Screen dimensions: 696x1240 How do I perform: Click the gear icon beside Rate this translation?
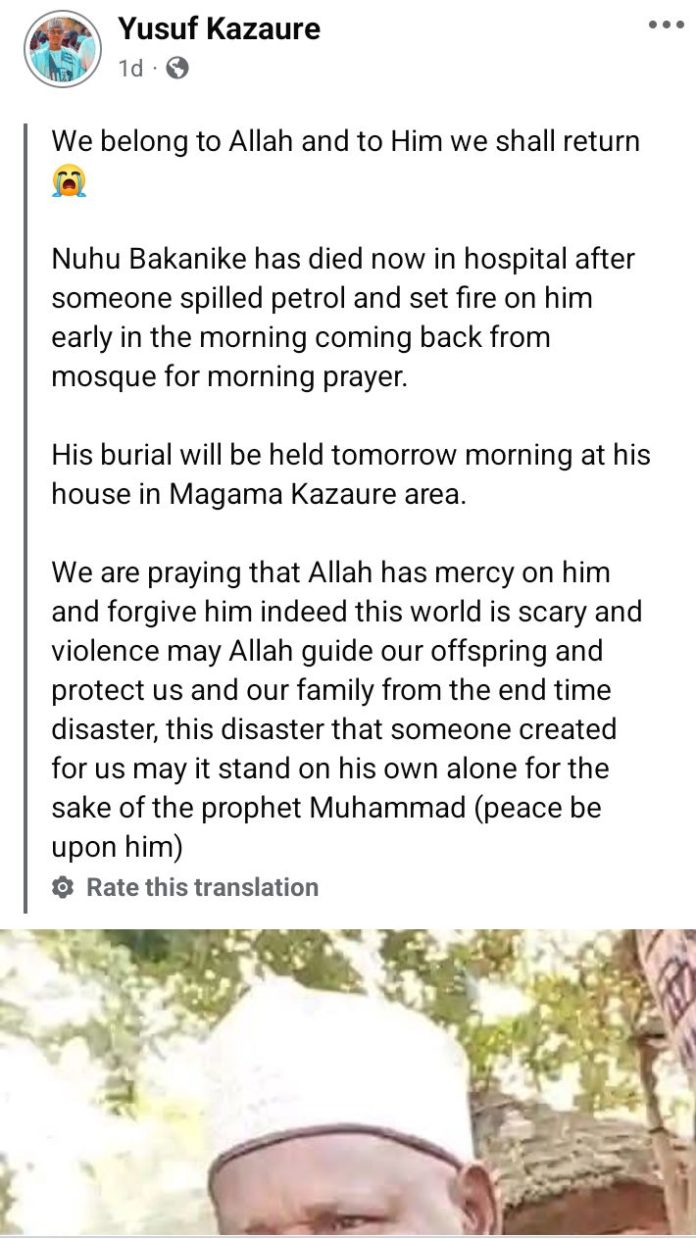click(x=63, y=887)
